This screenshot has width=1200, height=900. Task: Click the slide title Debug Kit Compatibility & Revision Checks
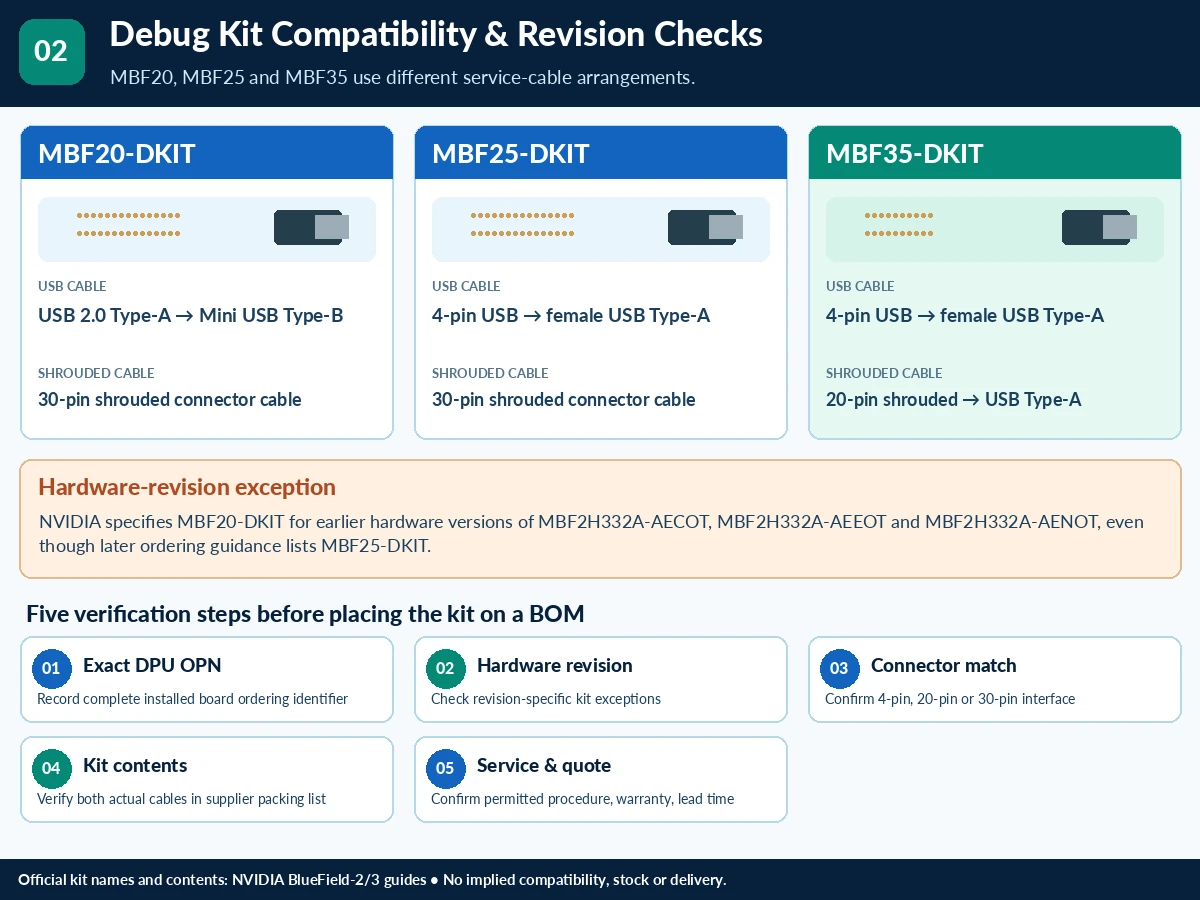(x=436, y=34)
